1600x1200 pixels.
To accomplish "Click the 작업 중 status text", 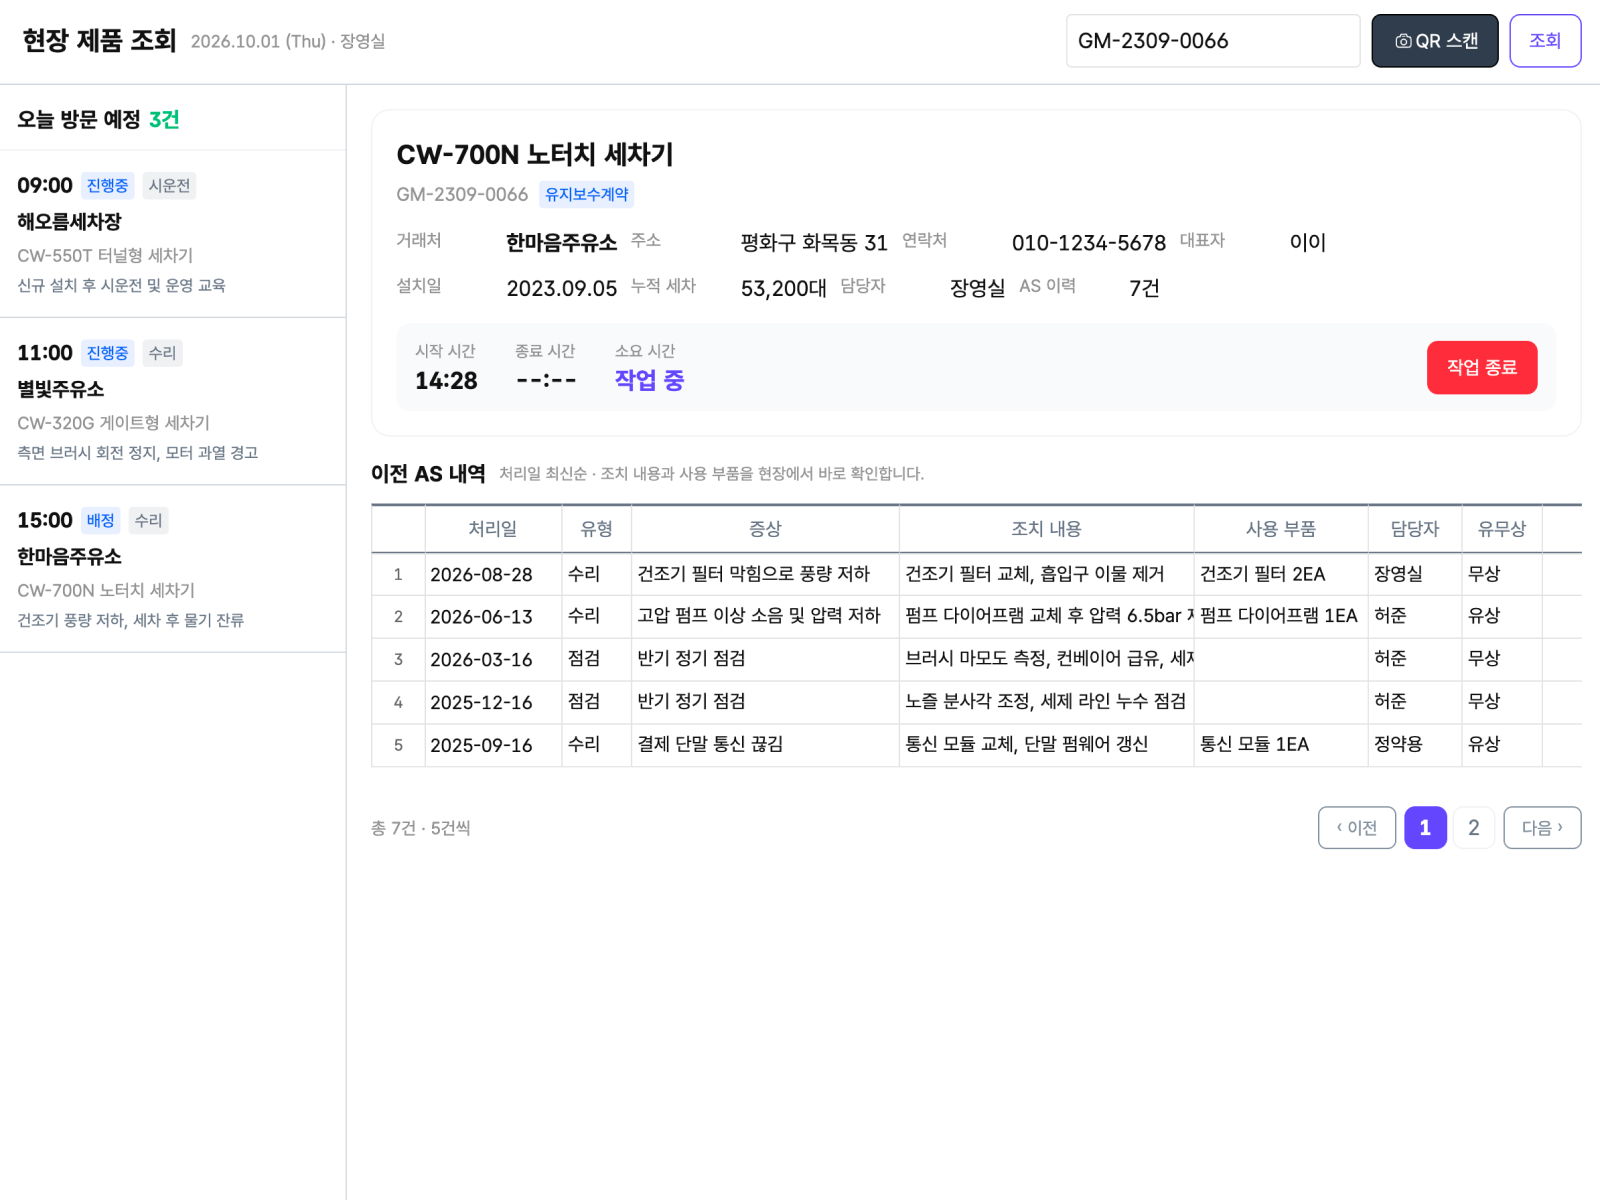I will (x=649, y=380).
